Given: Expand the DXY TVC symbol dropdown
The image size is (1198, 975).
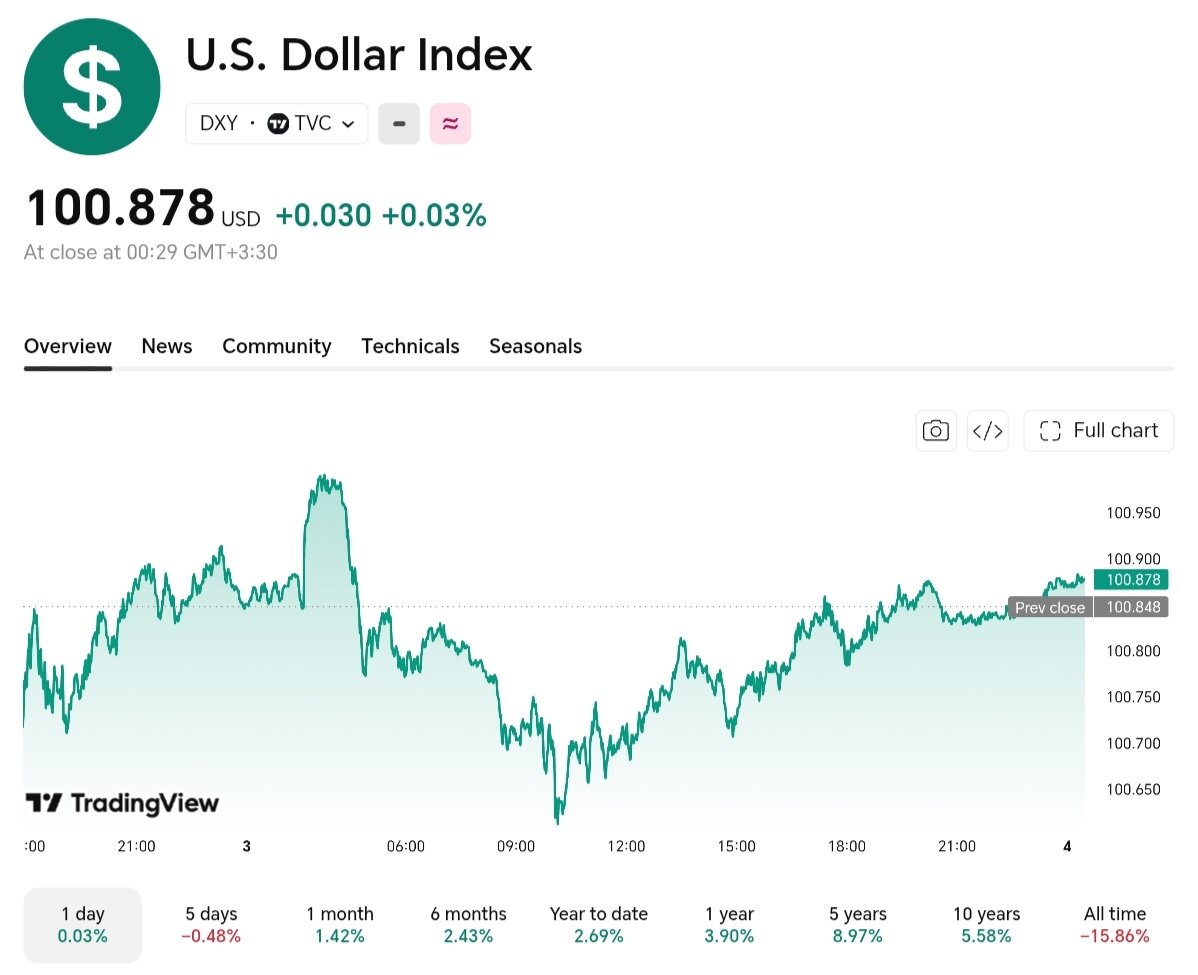Looking at the screenshot, I should pyautogui.click(x=277, y=123).
